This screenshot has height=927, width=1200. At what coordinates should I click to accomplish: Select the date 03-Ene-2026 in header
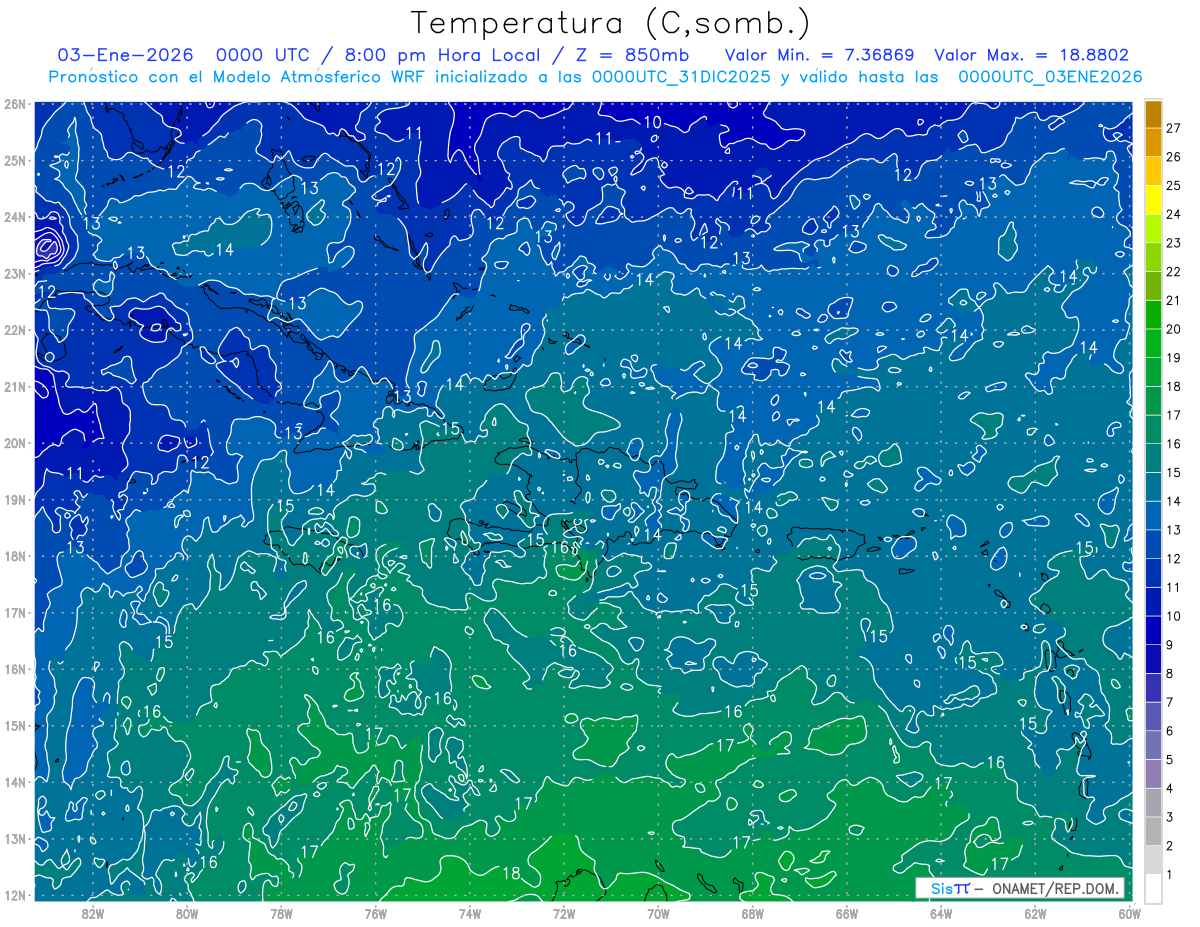125,56
